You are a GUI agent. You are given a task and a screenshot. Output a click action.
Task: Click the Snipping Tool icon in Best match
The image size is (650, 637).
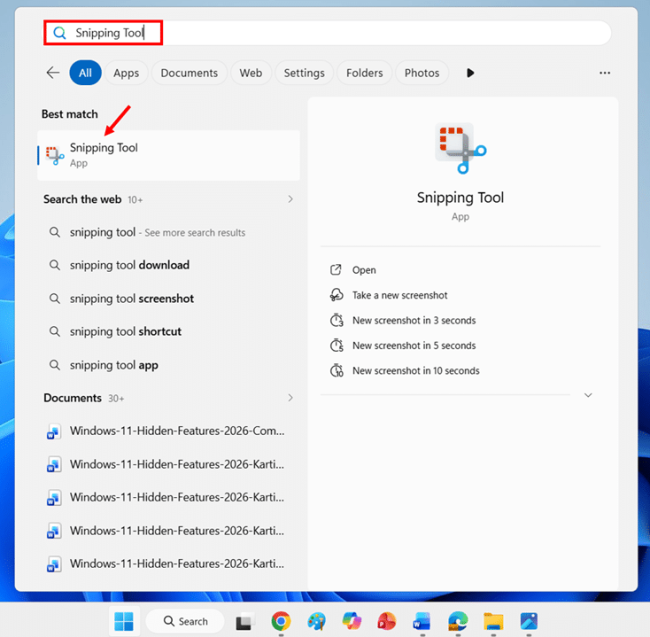point(55,155)
